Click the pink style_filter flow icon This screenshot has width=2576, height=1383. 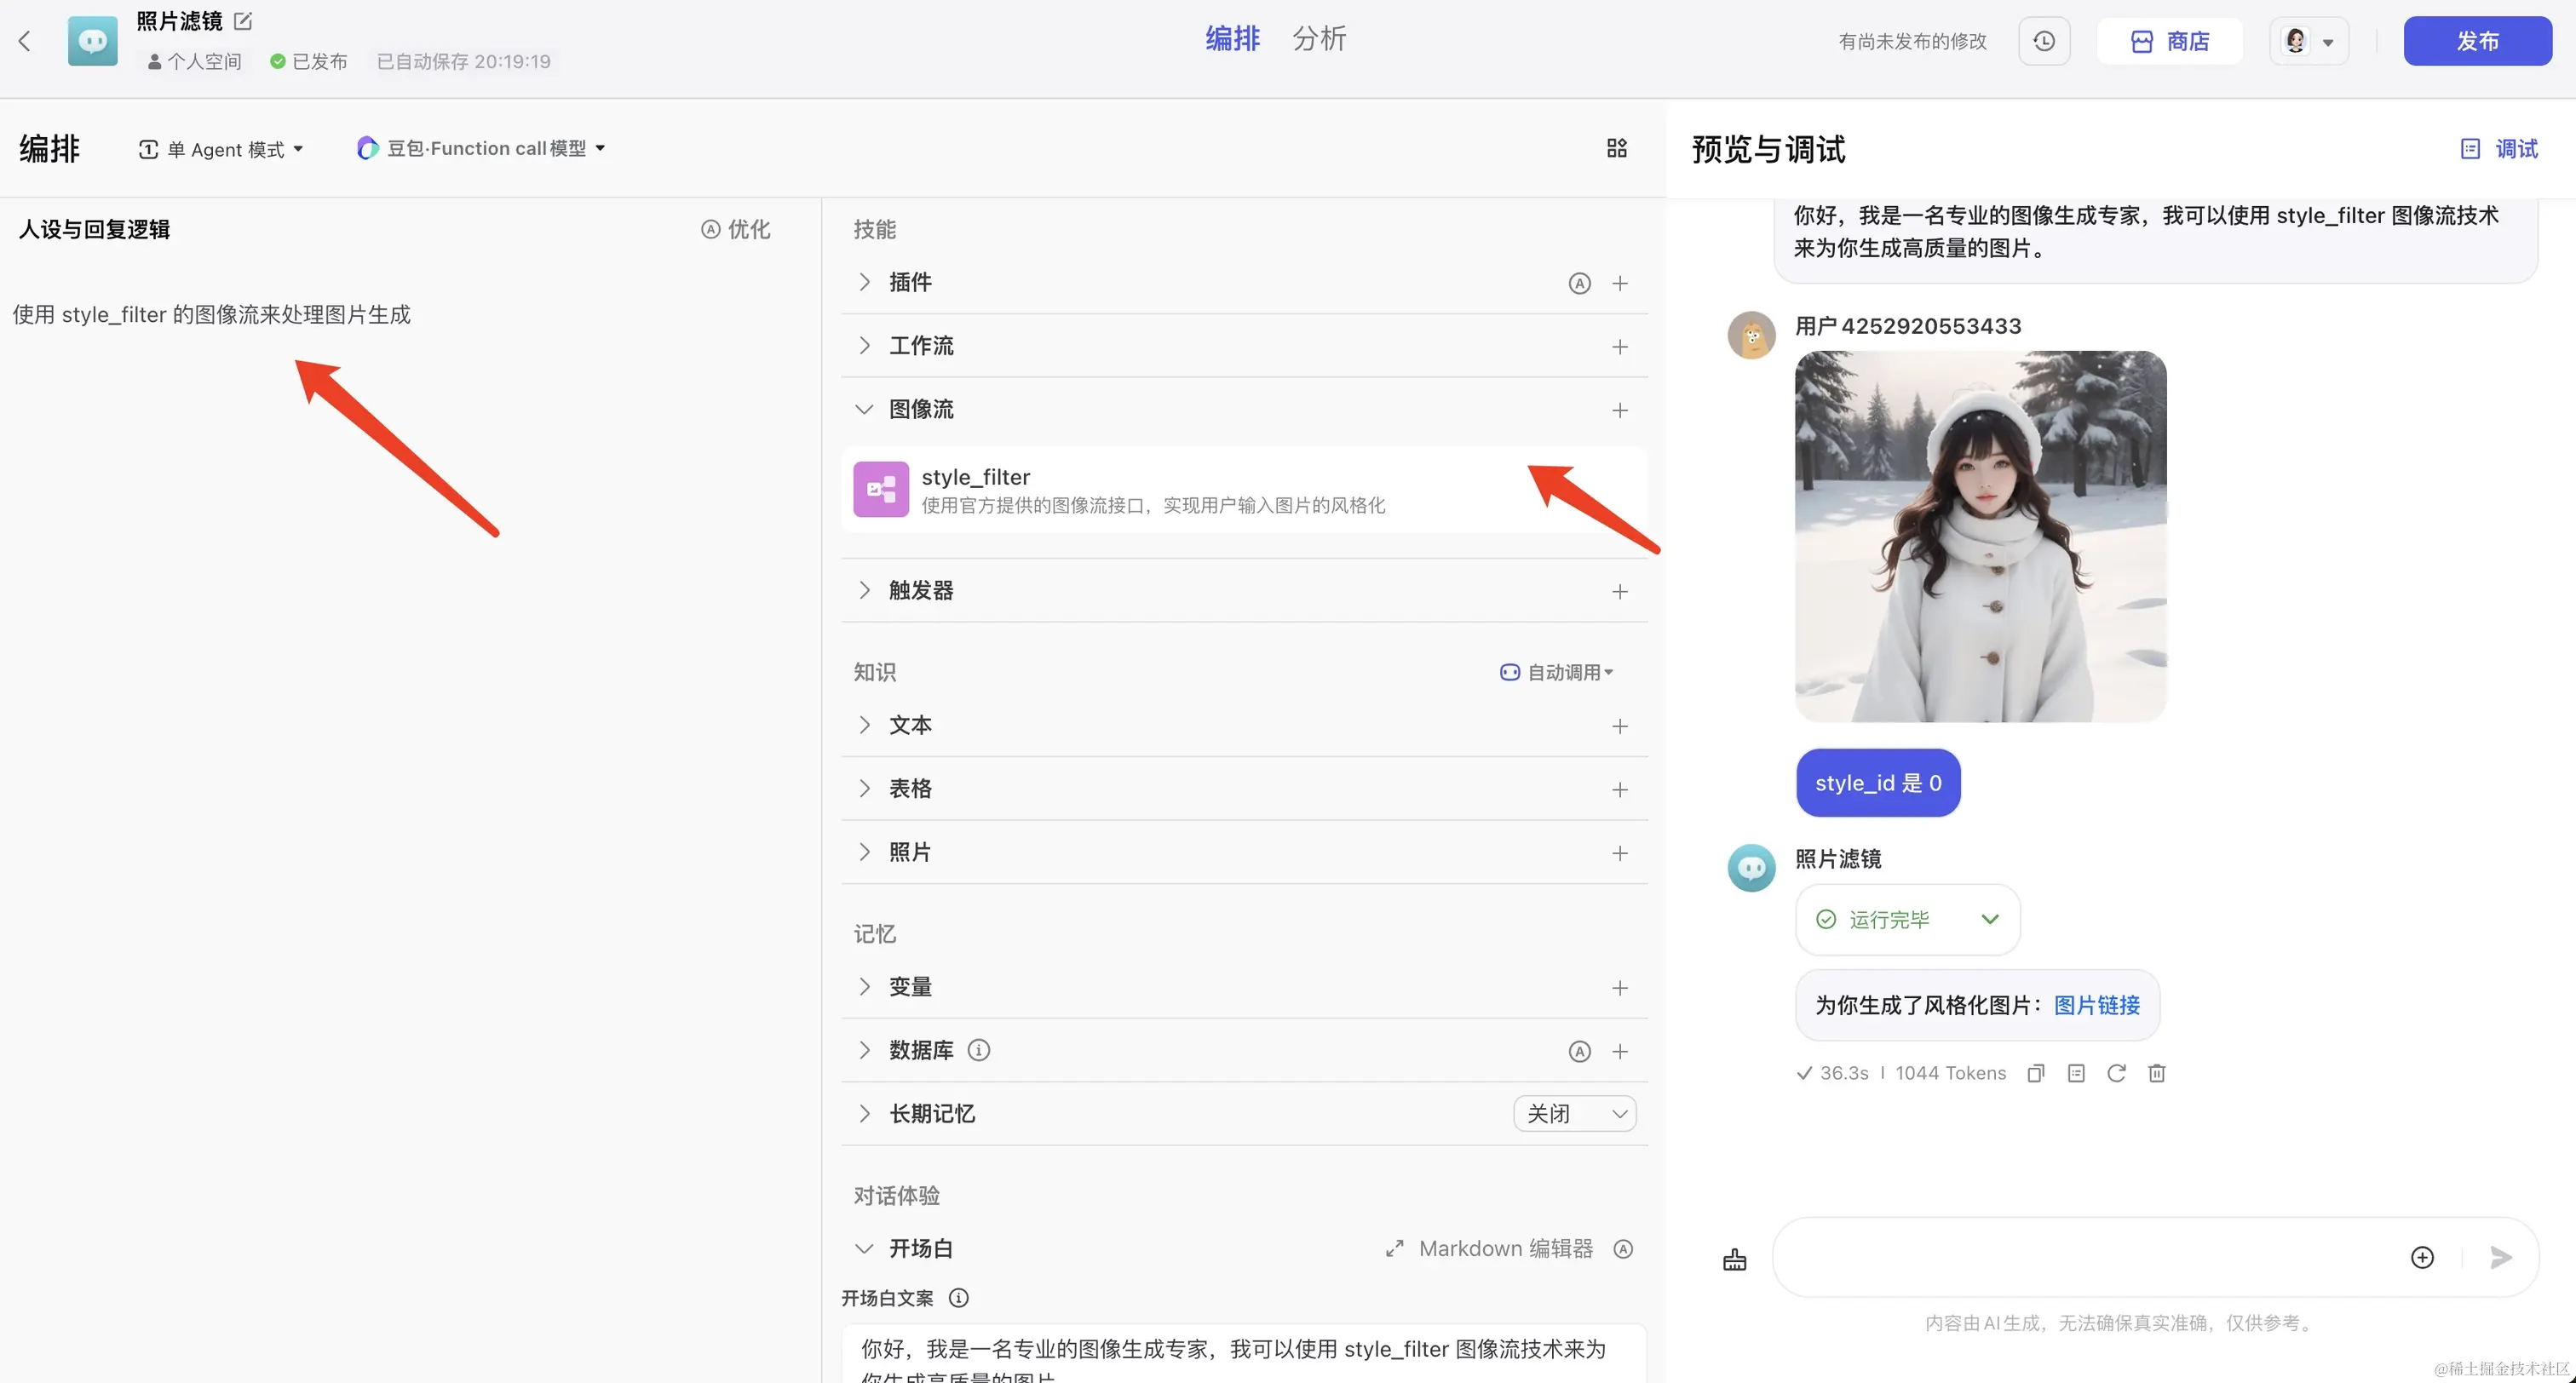tap(881, 489)
